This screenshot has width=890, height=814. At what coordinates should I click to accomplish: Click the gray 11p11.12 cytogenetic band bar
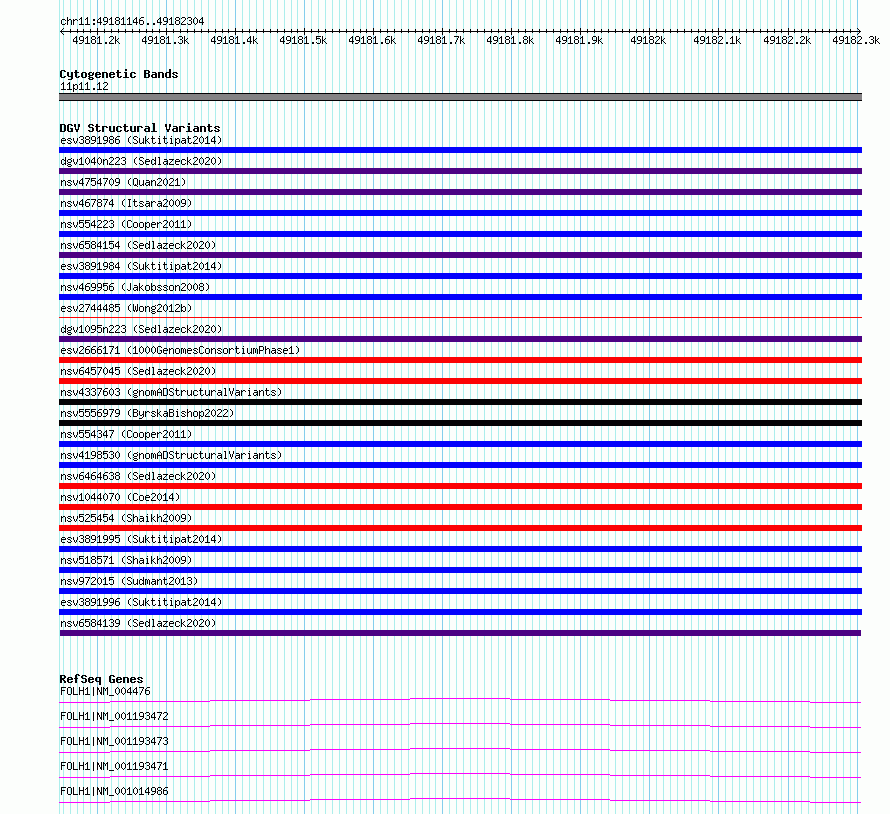click(460, 97)
